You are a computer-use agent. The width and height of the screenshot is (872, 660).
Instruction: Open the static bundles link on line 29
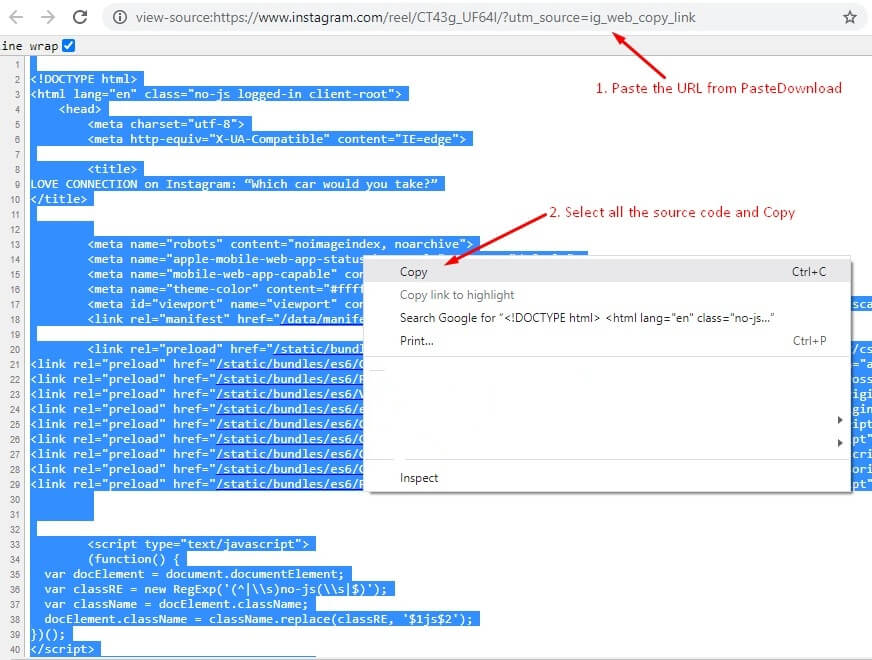click(290, 484)
